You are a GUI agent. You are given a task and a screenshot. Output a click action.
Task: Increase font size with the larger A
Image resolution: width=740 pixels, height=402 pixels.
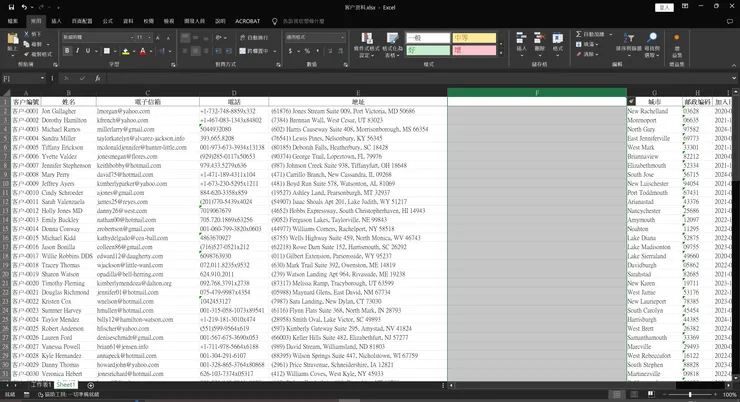158,37
